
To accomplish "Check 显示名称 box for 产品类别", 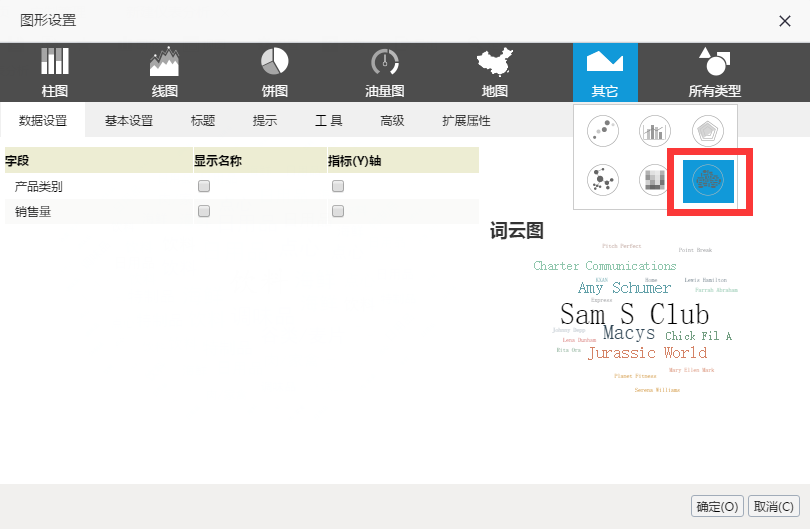I will (204, 186).
